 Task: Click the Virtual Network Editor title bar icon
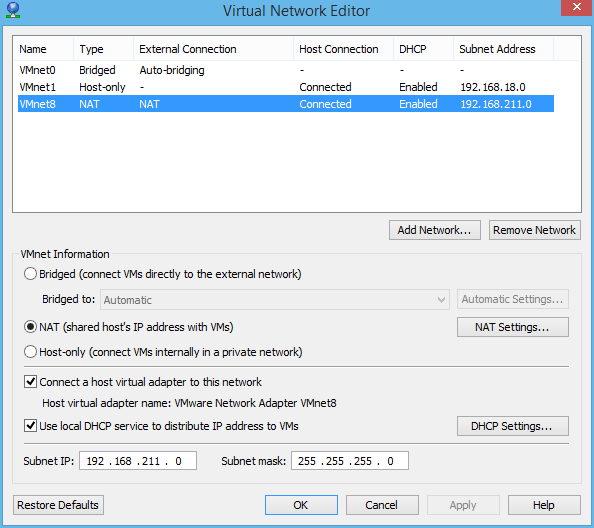point(13,10)
